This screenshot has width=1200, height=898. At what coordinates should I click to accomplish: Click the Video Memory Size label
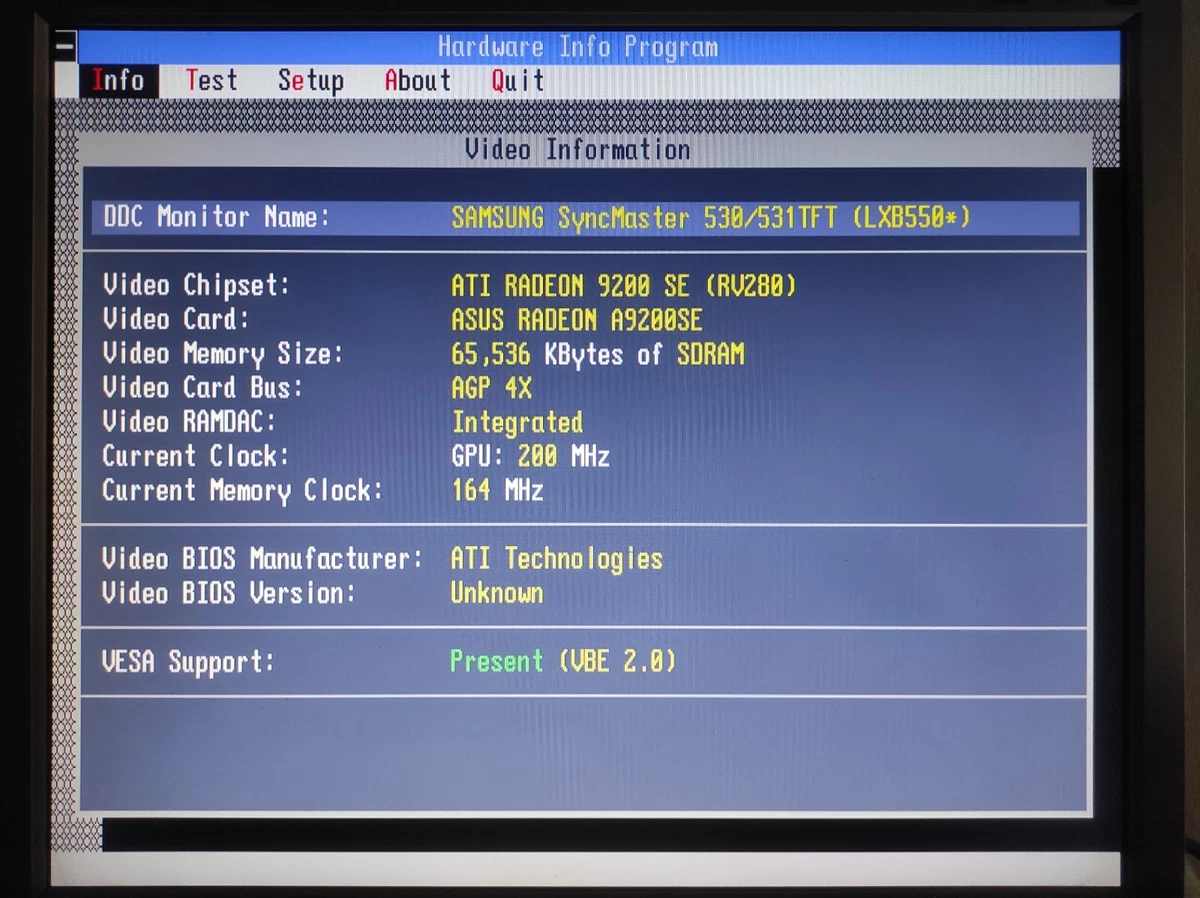[x=223, y=353]
